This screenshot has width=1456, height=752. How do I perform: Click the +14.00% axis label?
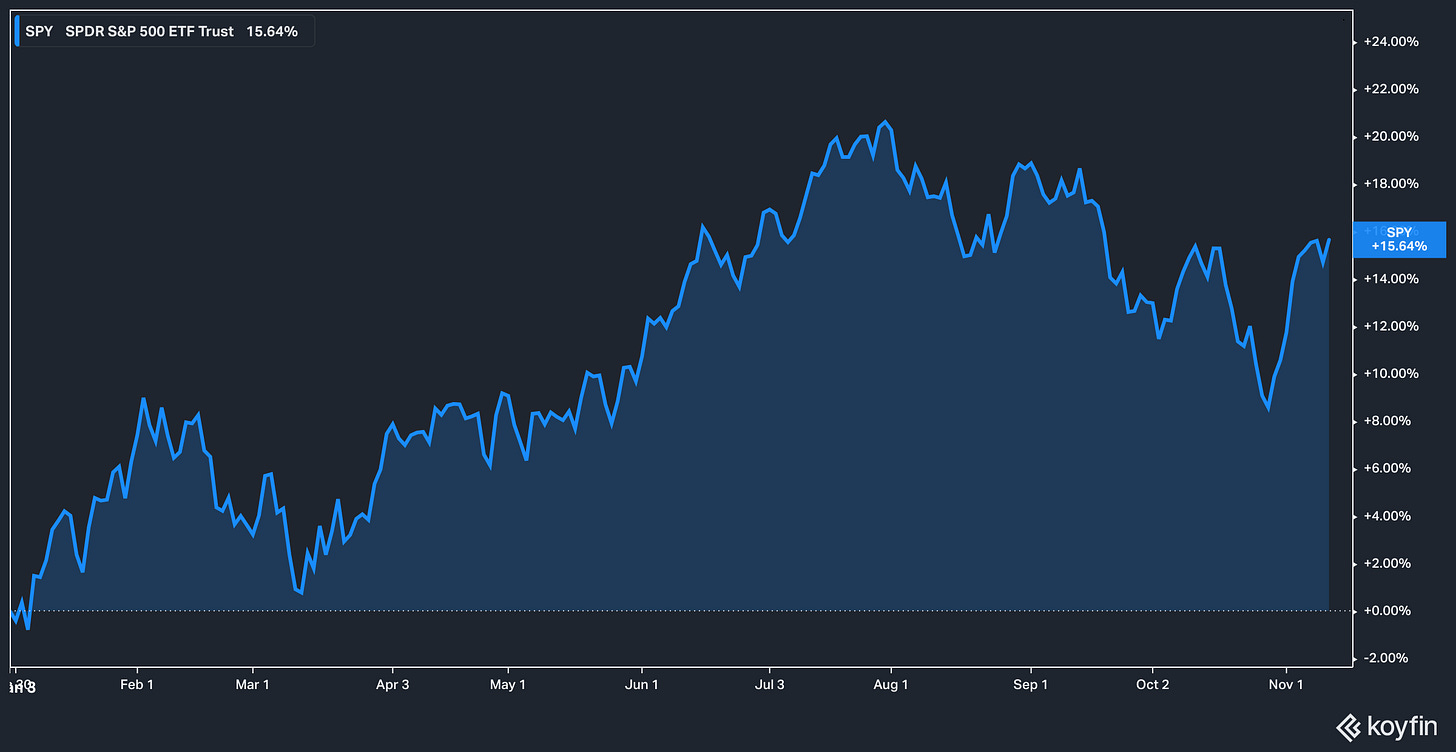pos(1391,279)
